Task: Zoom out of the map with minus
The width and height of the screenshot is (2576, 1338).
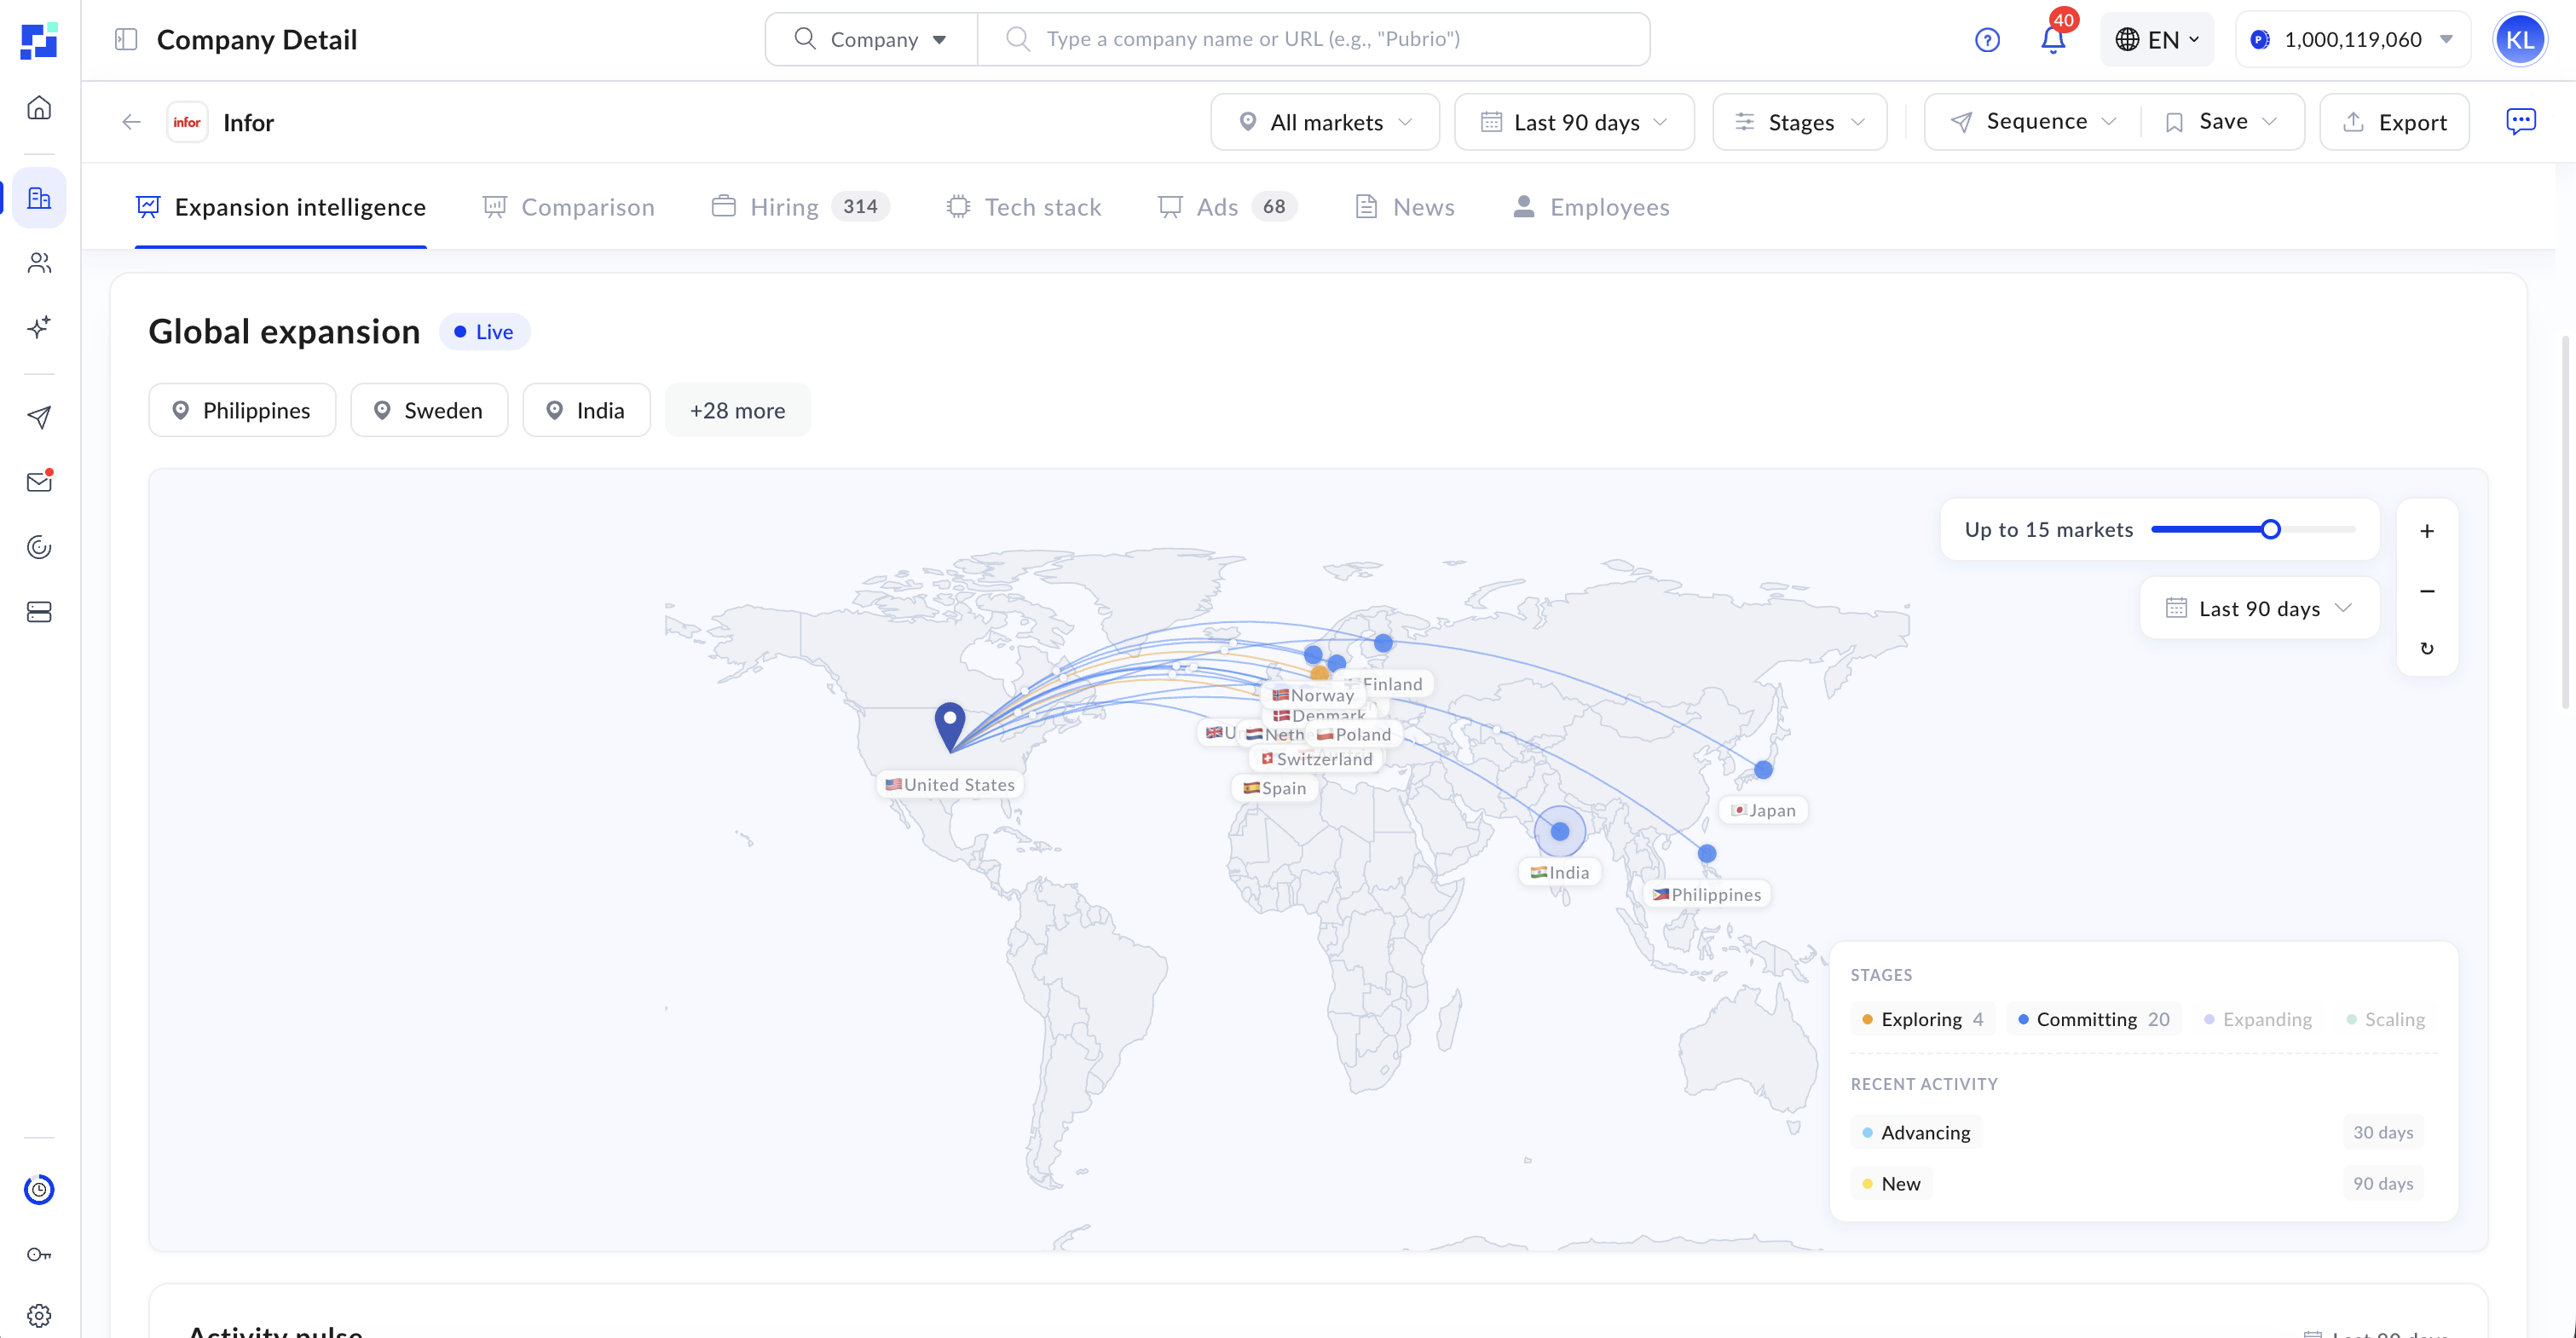Action: tap(2427, 591)
